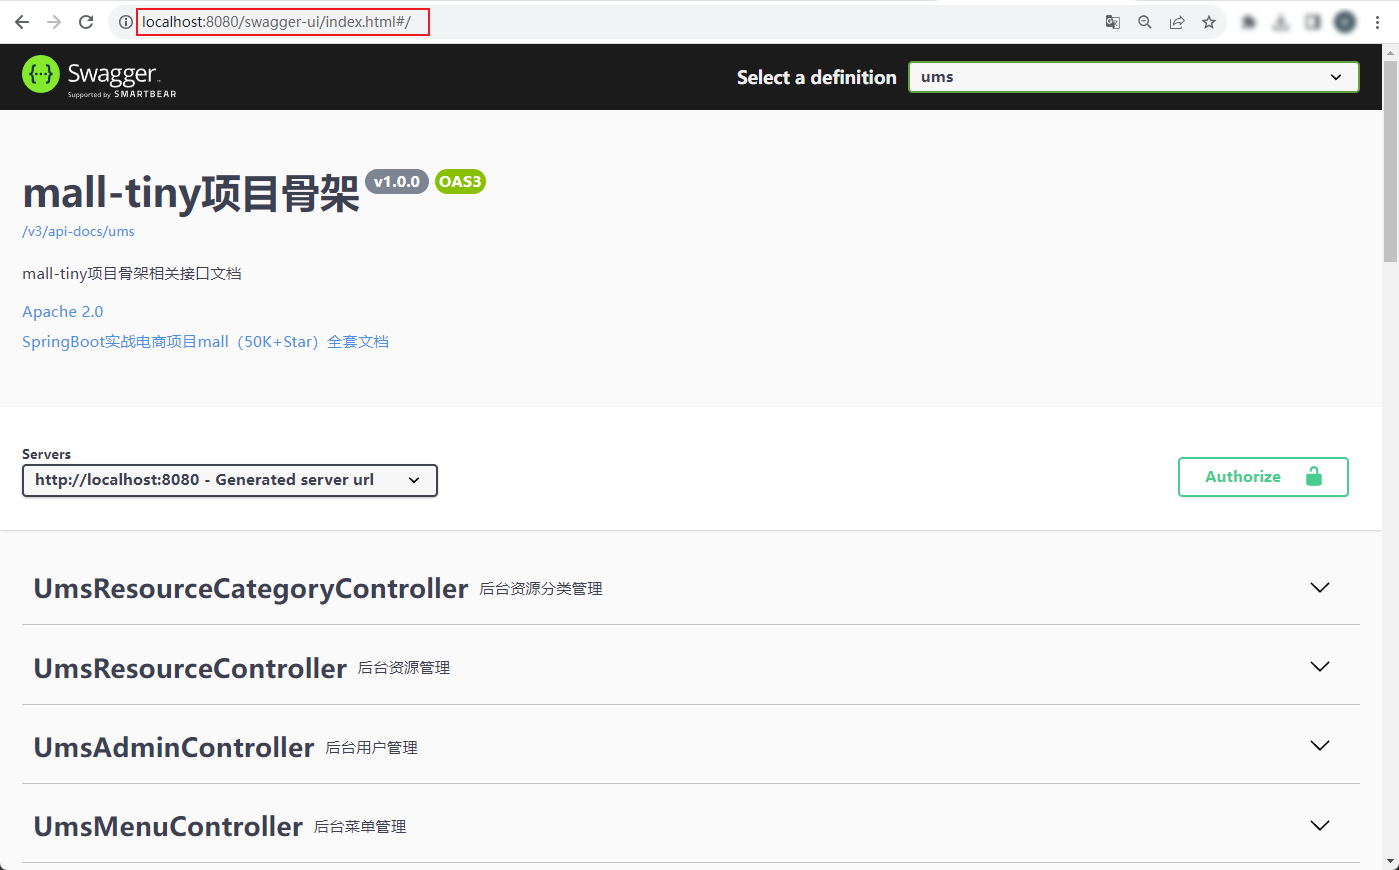View site information icon
The image size is (1399, 870).
[x=125, y=22]
